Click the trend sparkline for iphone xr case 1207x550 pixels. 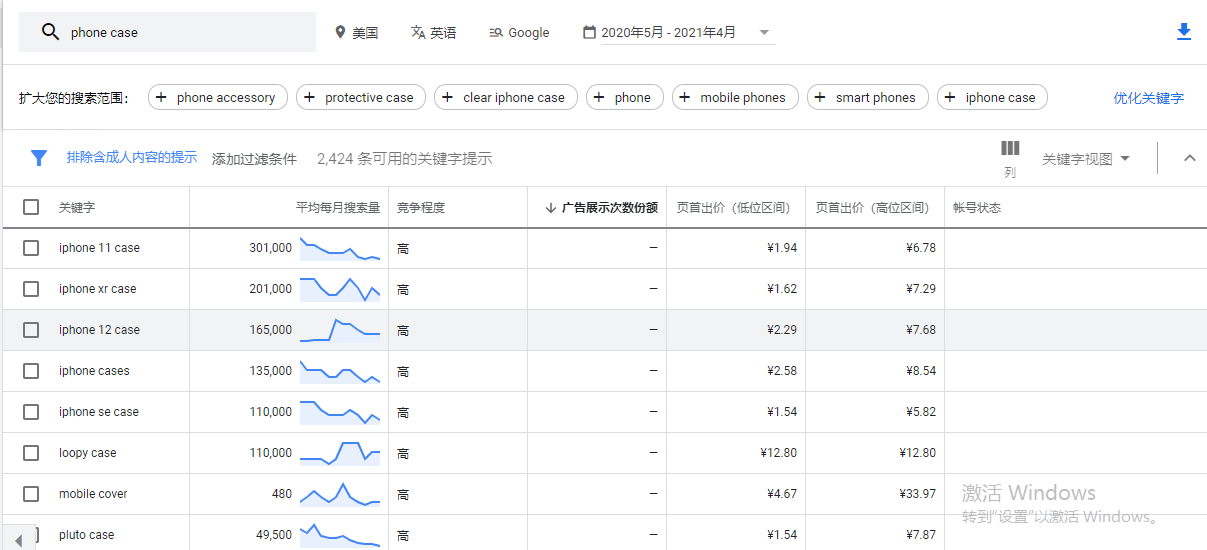(x=340, y=289)
